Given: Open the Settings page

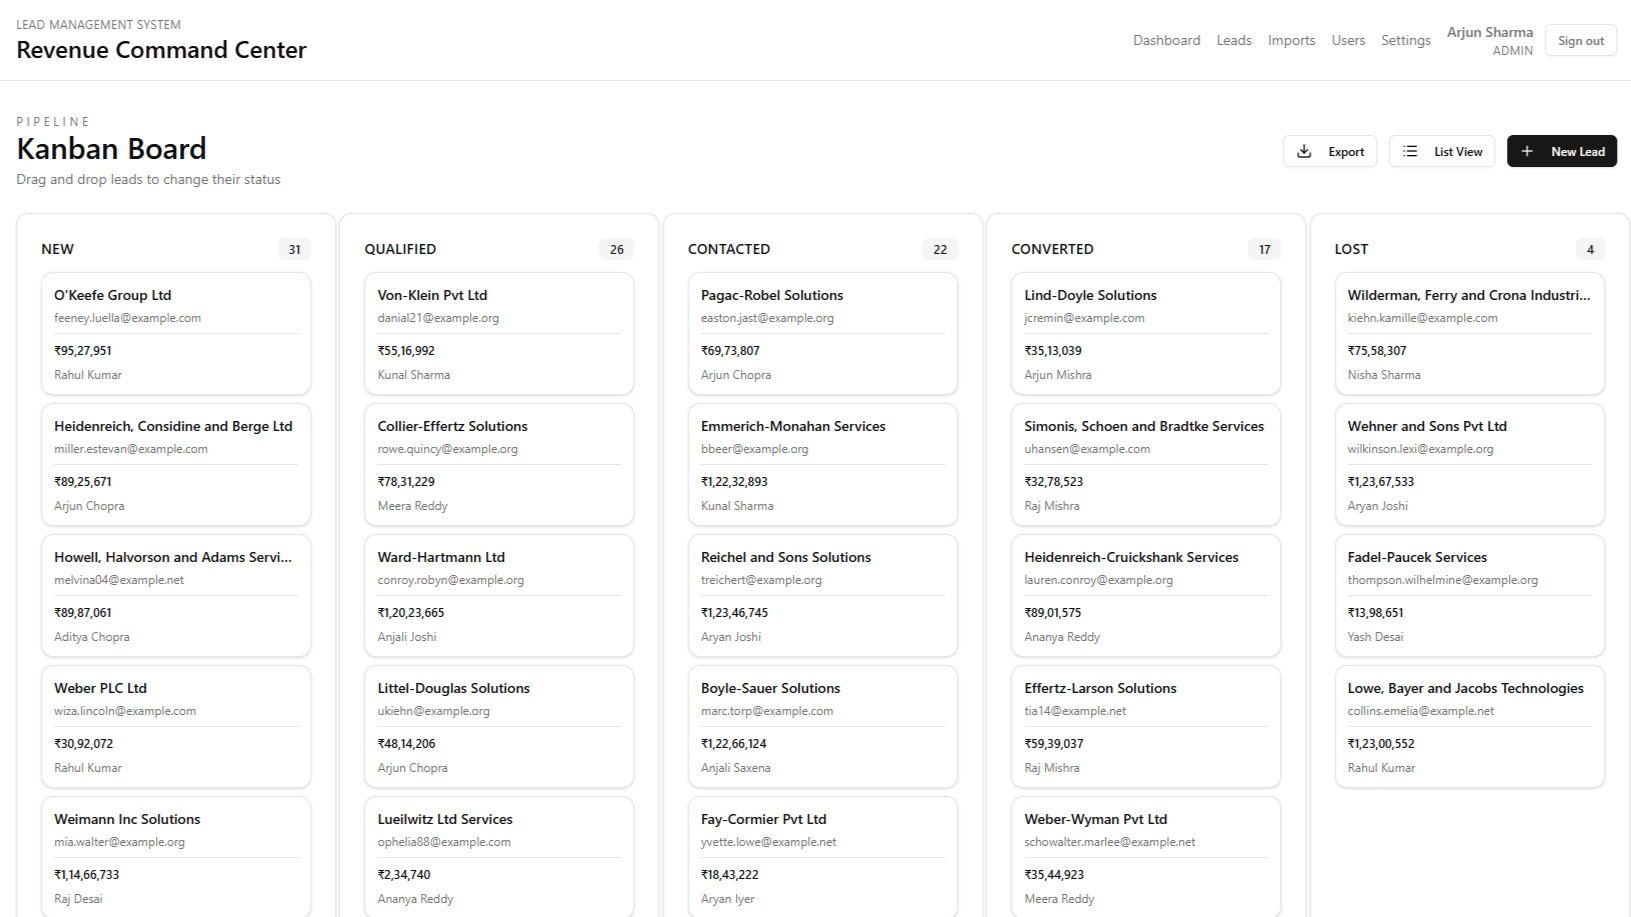Looking at the screenshot, I should pyautogui.click(x=1405, y=40).
